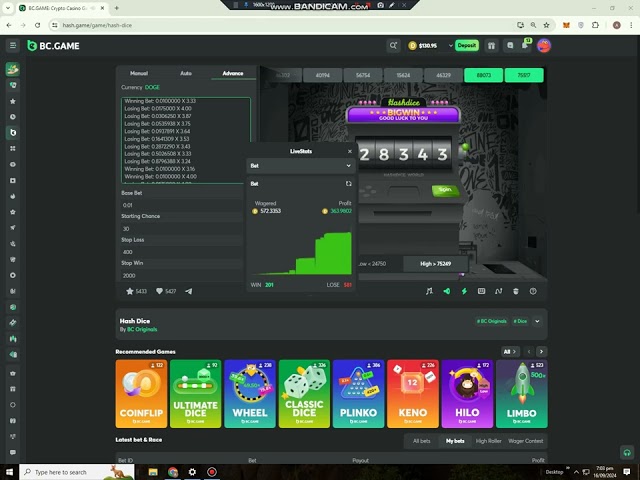Click the heart like icon
The height and width of the screenshot is (480, 640).
pyautogui.click(x=158, y=291)
